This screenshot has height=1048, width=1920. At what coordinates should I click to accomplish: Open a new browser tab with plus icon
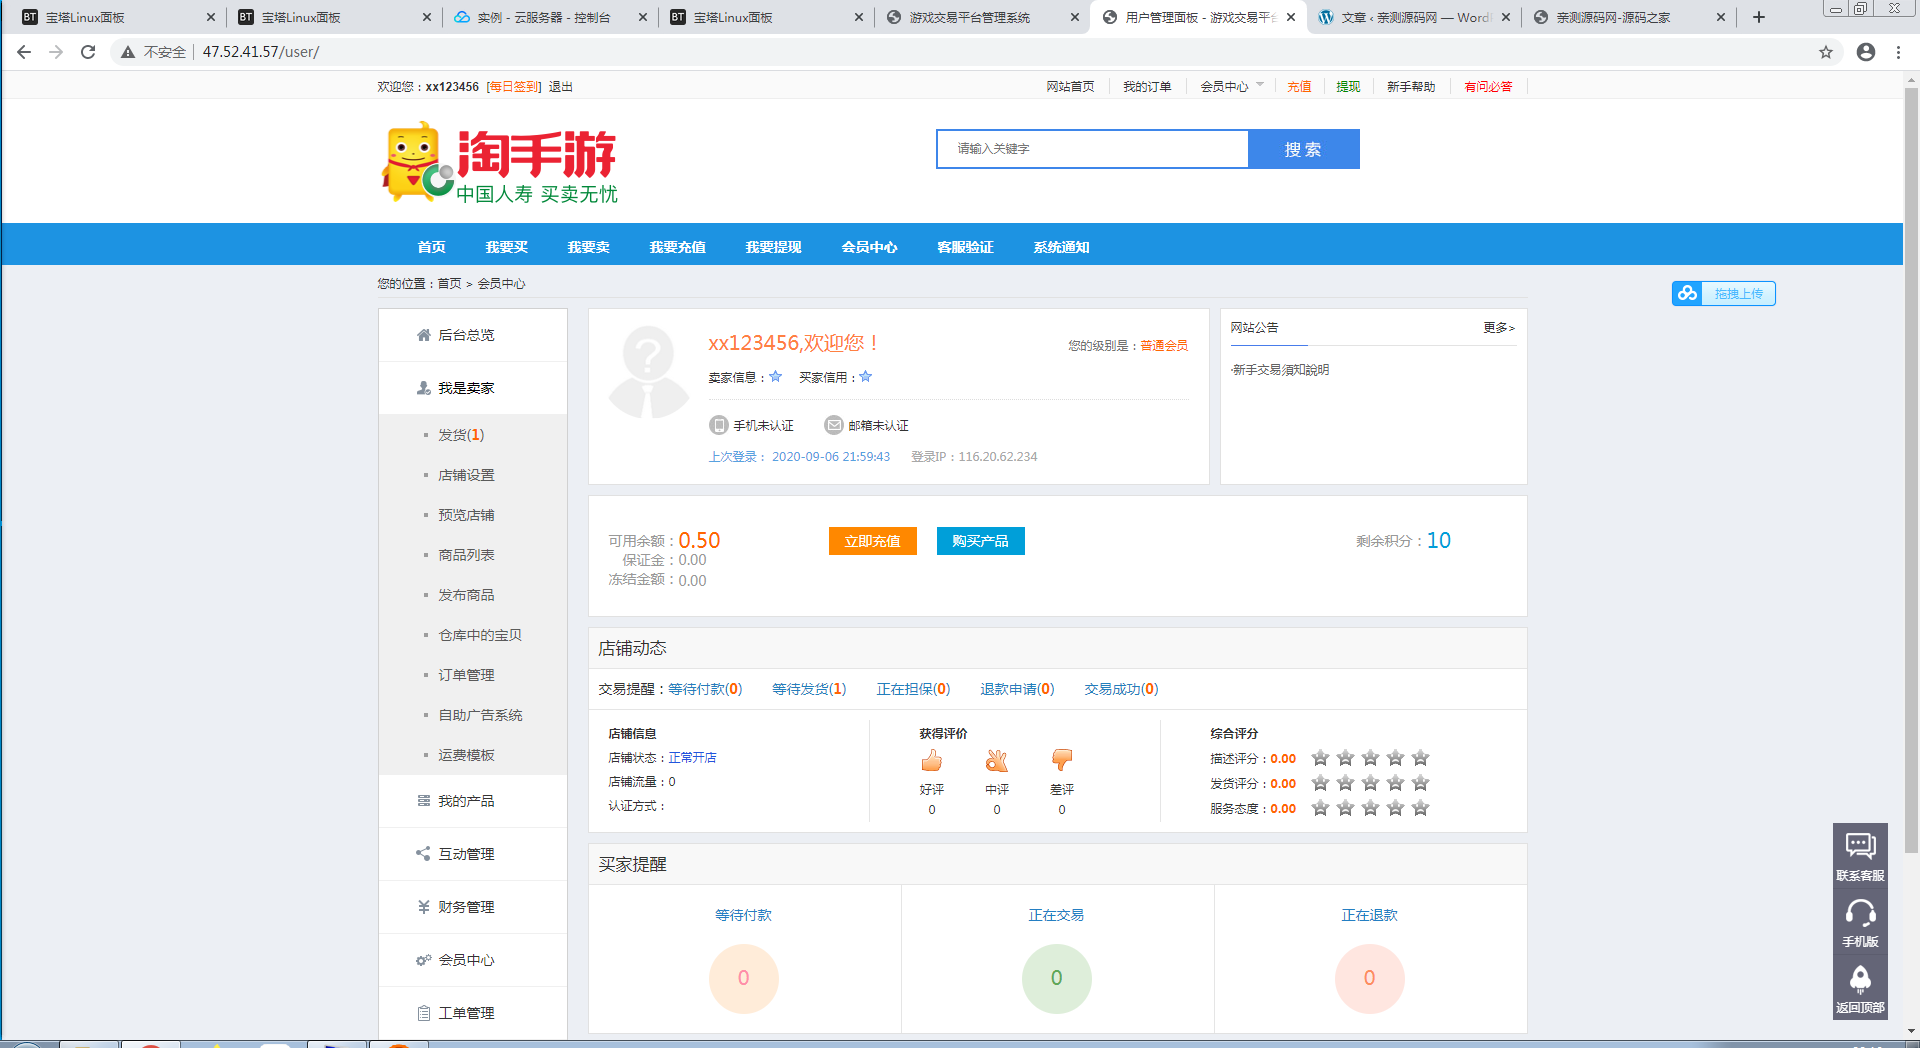[x=1759, y=17]
